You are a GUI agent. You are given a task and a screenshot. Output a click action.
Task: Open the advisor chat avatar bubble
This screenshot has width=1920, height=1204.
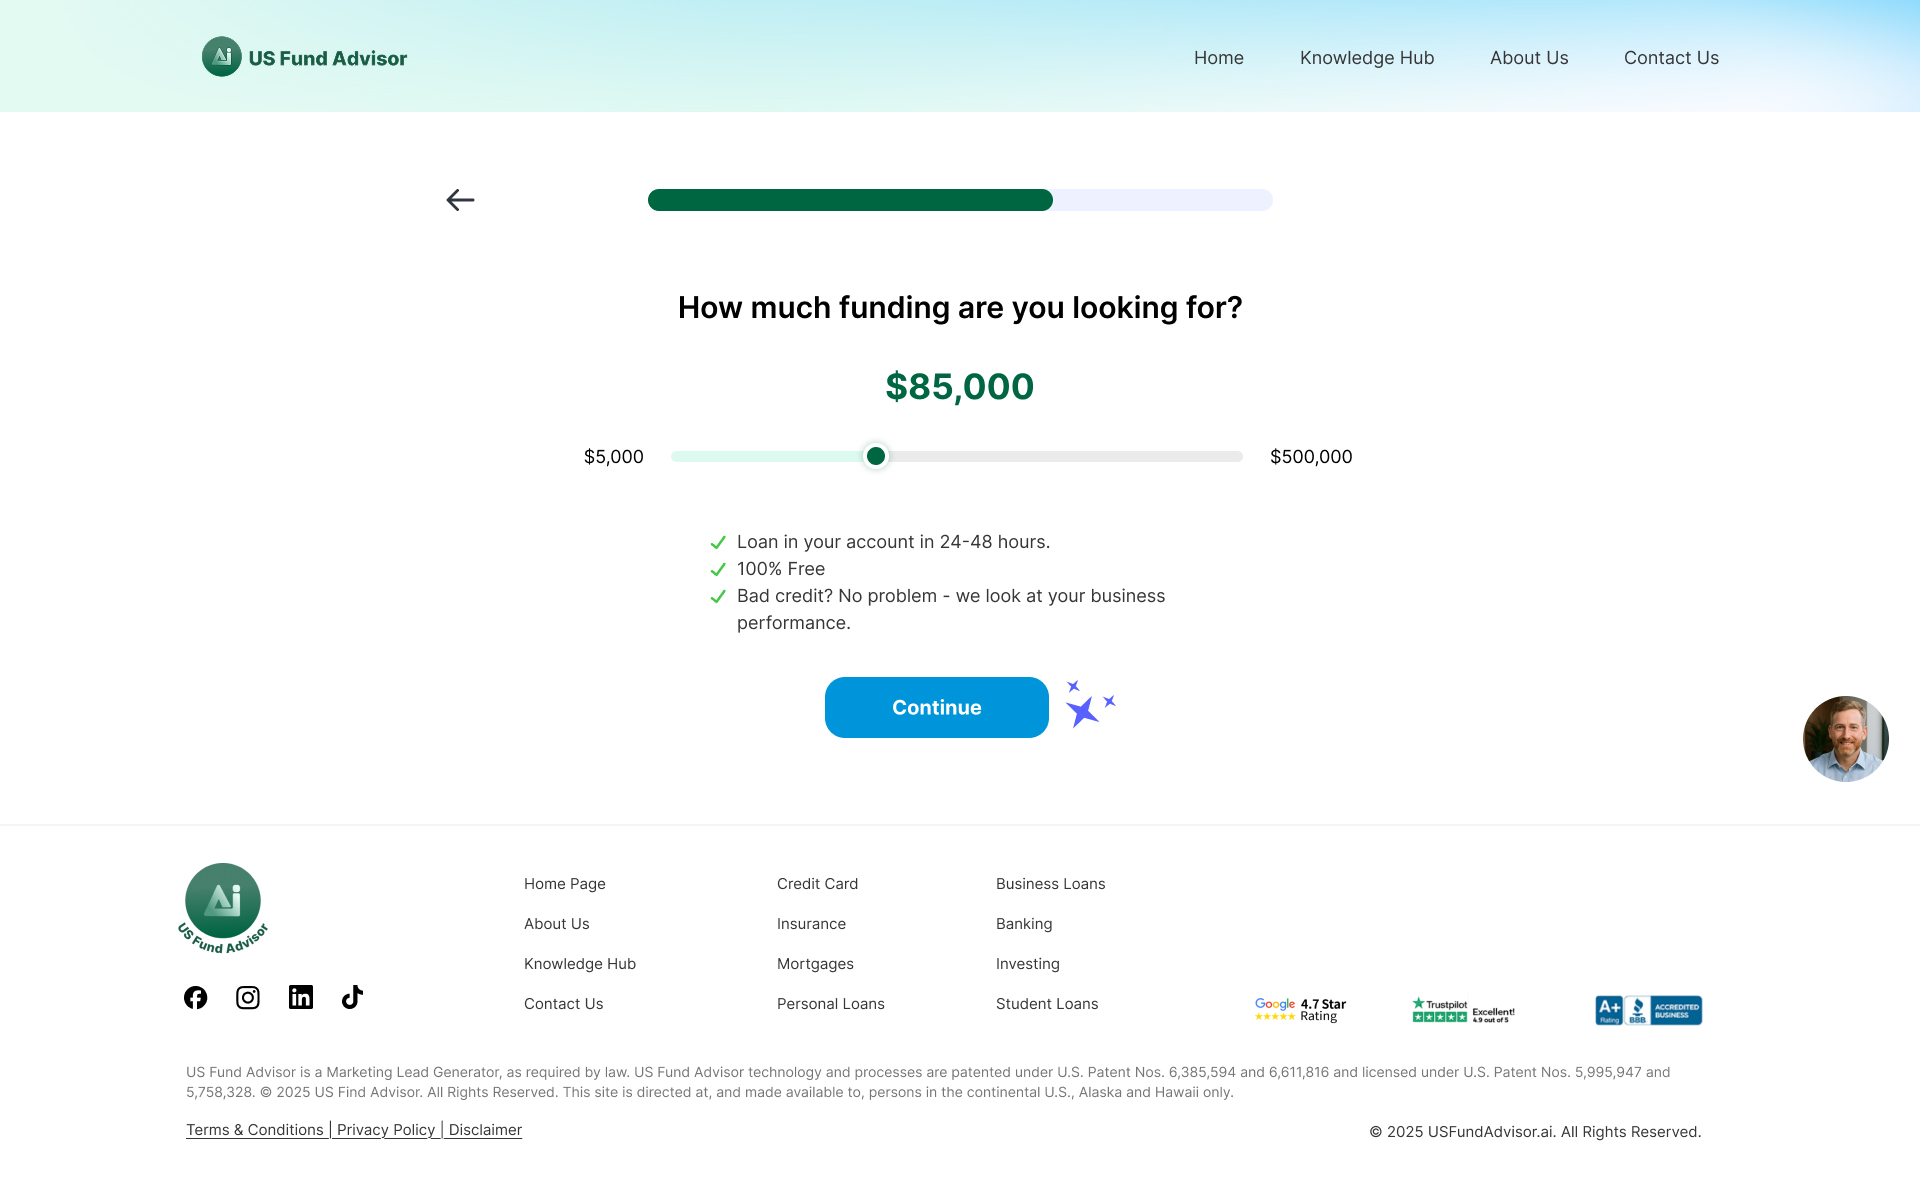tap(1845, 739)
